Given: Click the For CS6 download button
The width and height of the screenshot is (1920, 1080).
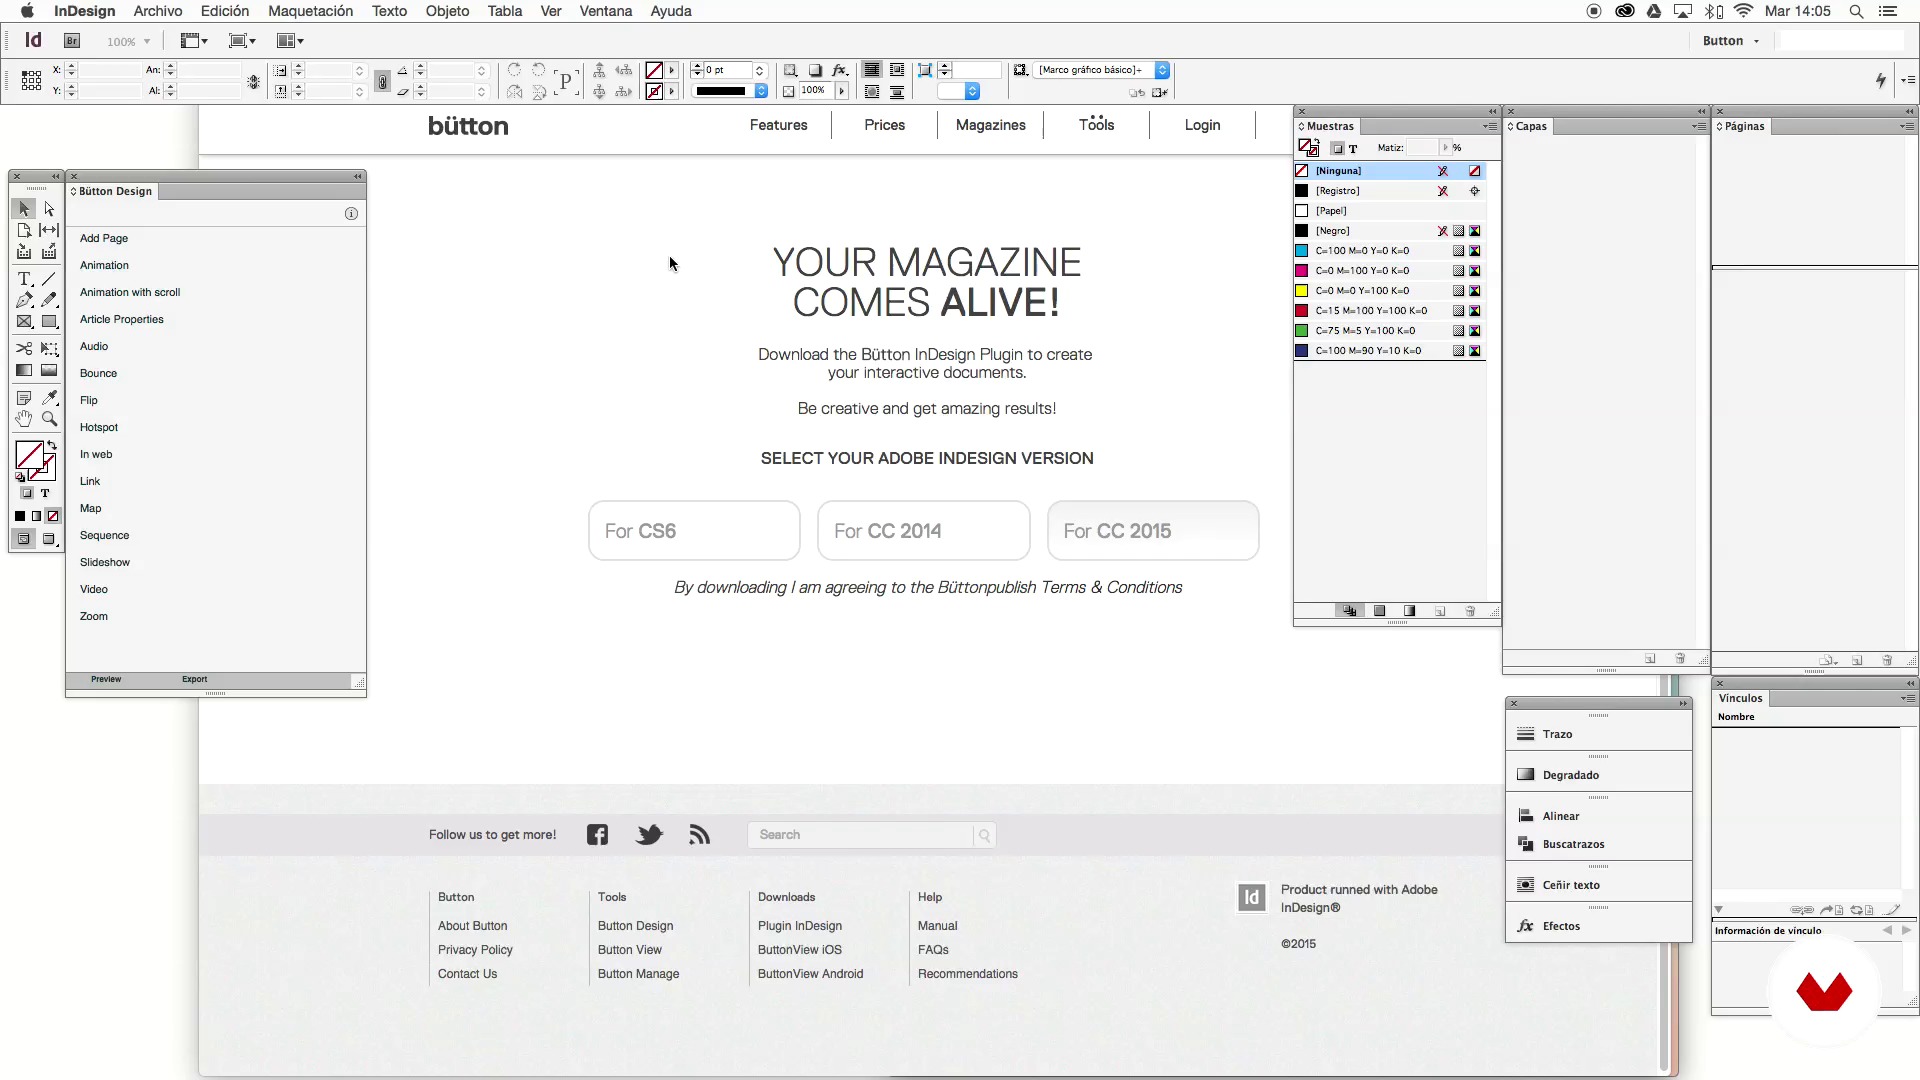Looking at the screenshot, I should point(694,531).
